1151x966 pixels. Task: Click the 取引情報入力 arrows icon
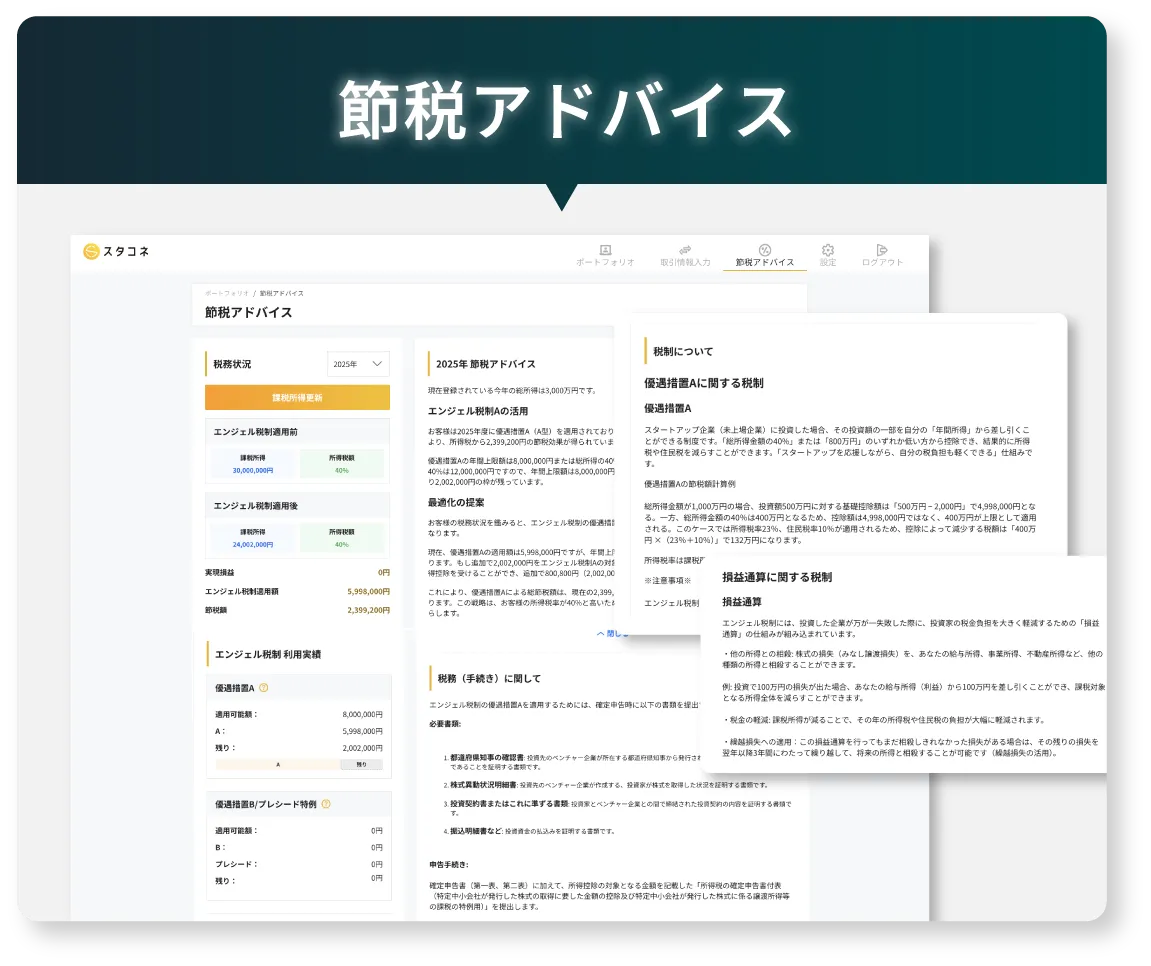(x=685, y=250)
